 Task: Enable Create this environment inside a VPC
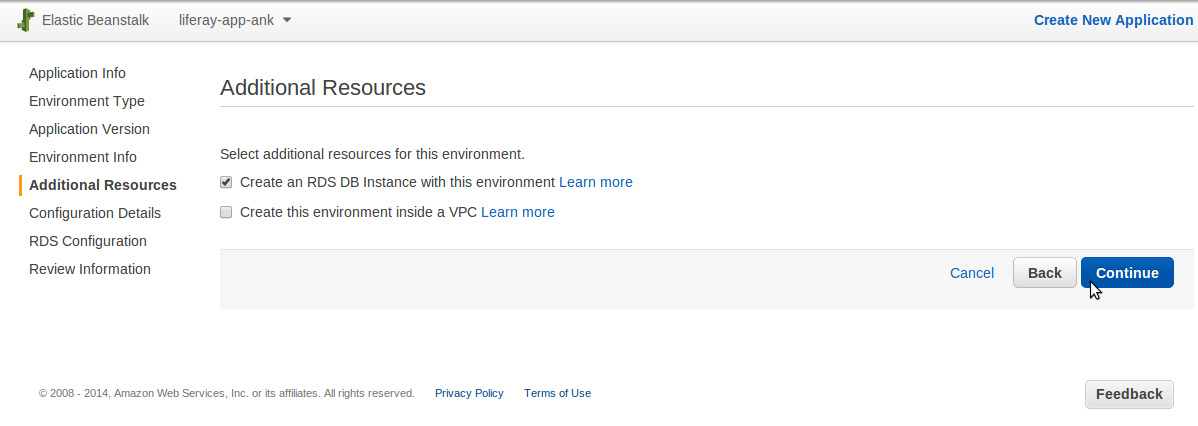225,212
